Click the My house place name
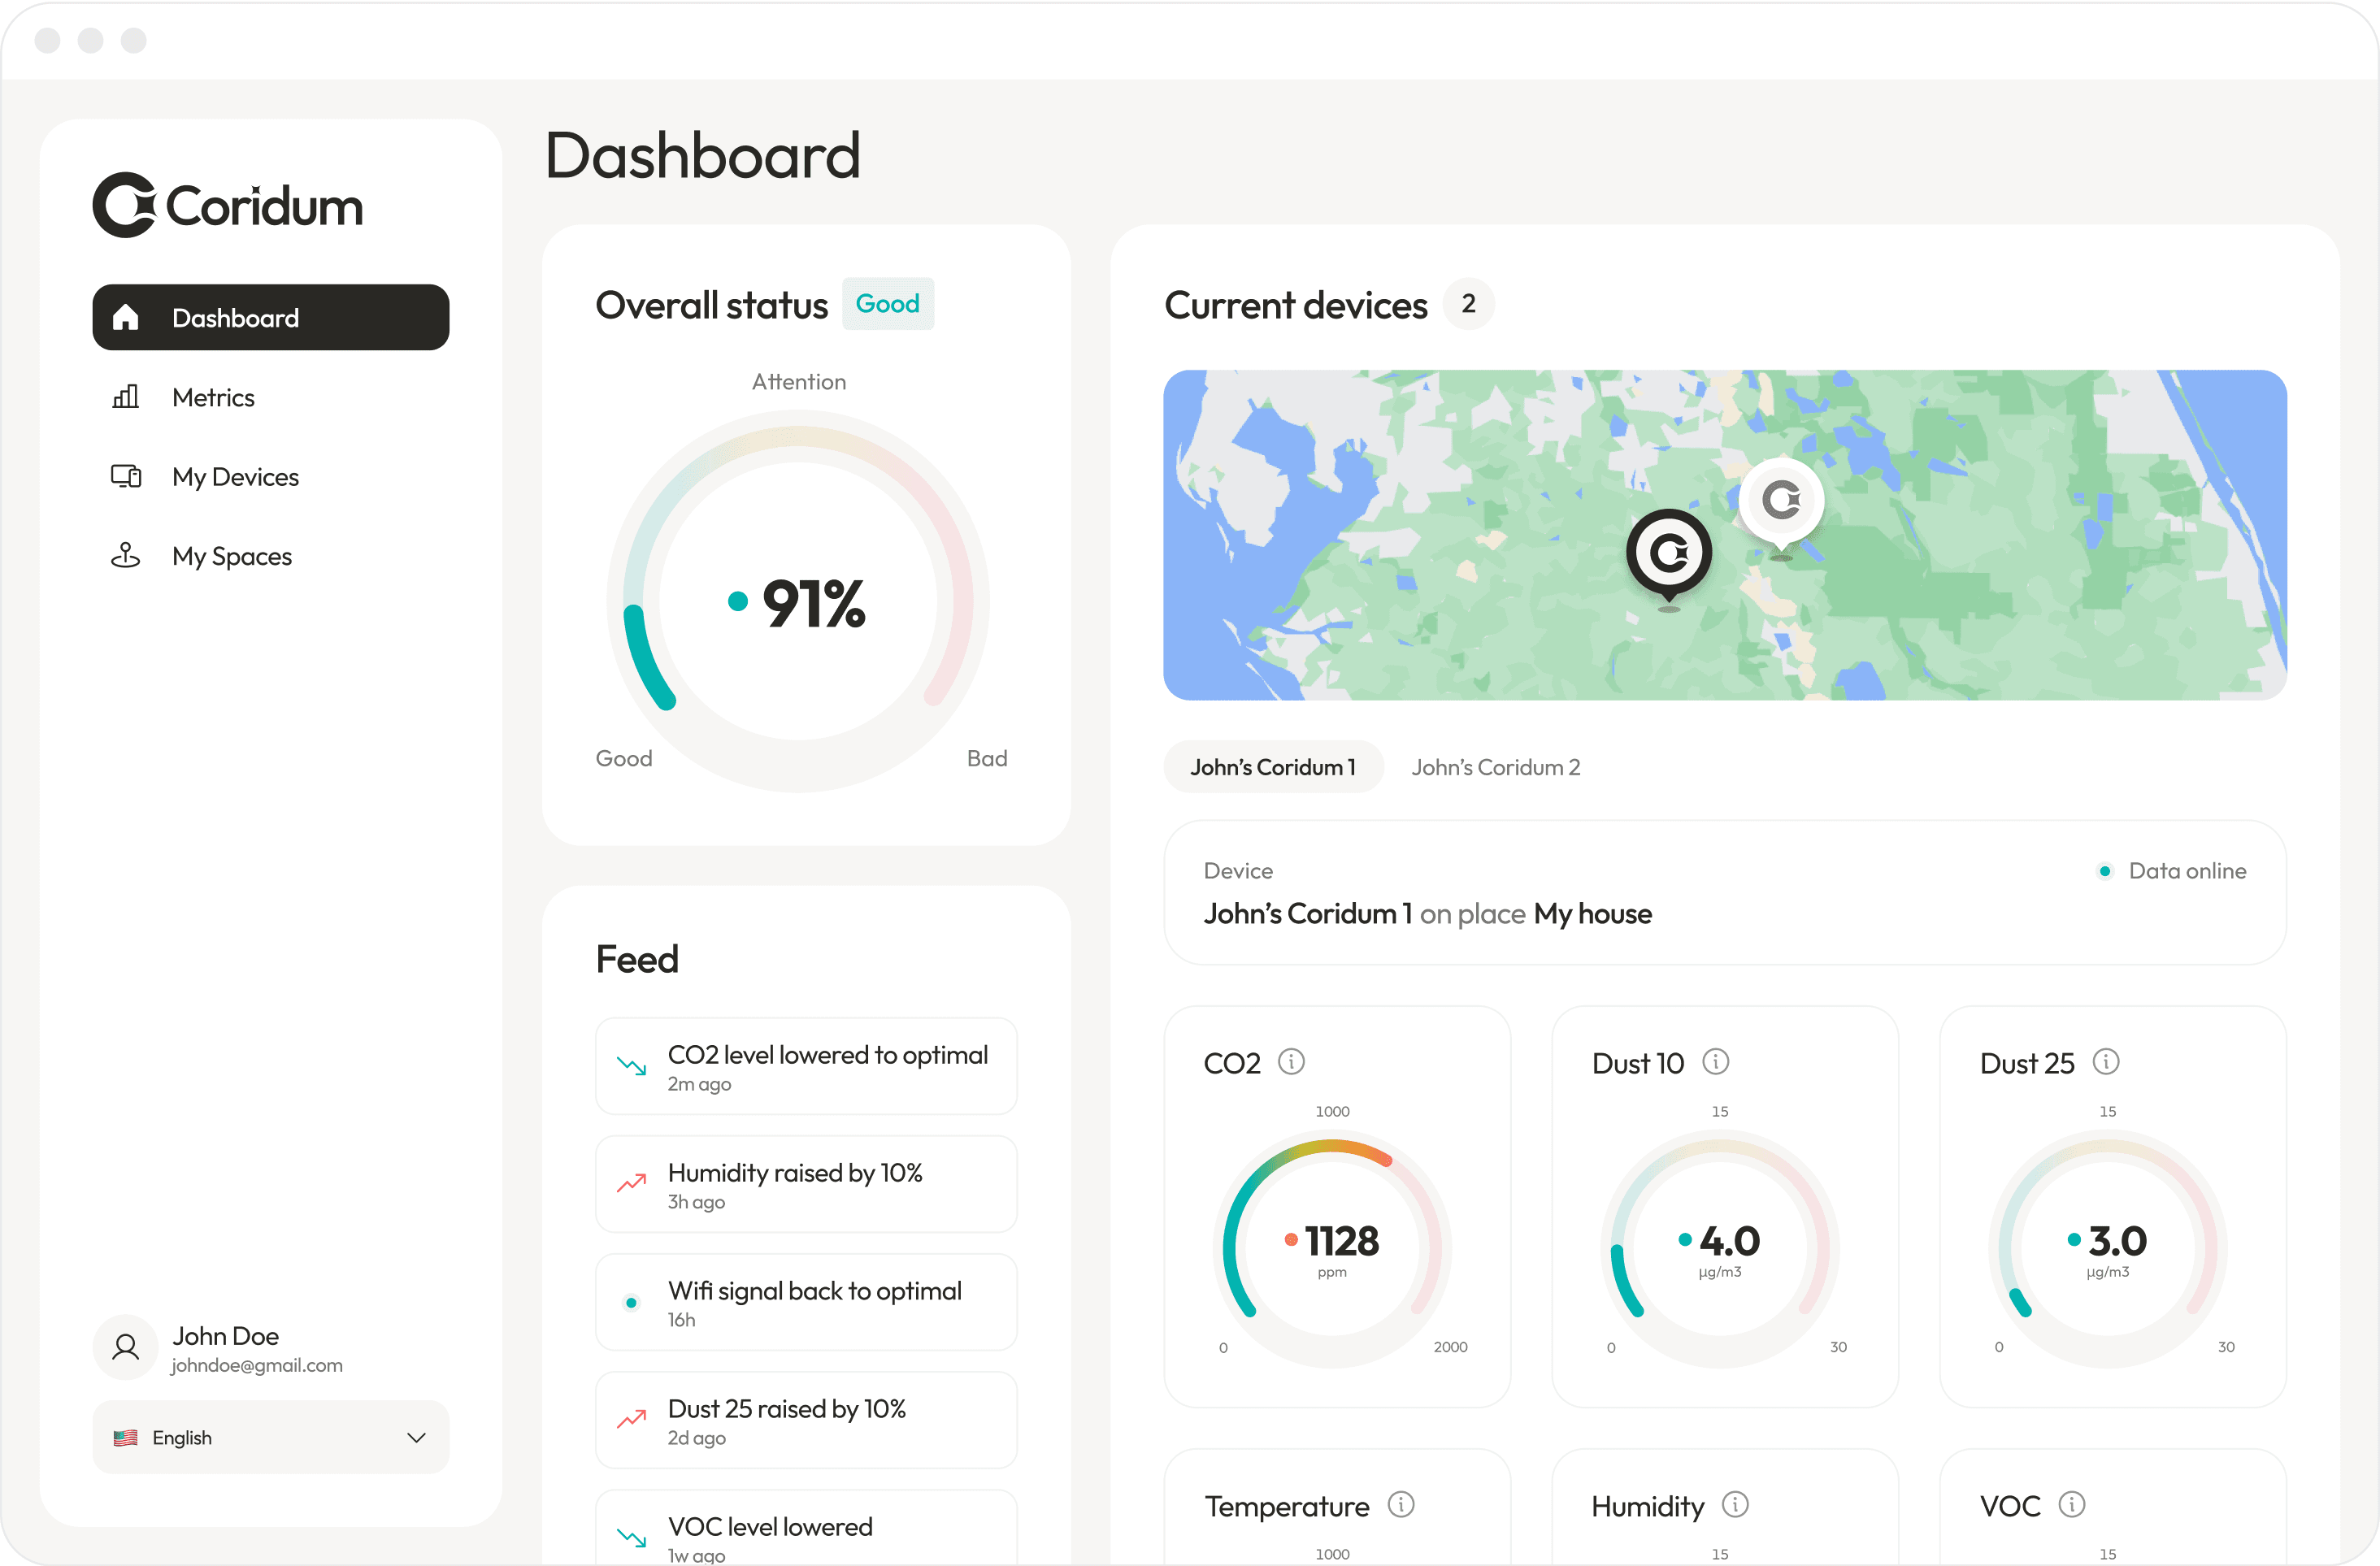This screenshot has height=1566, width=2380. (x=1592, y=914)
